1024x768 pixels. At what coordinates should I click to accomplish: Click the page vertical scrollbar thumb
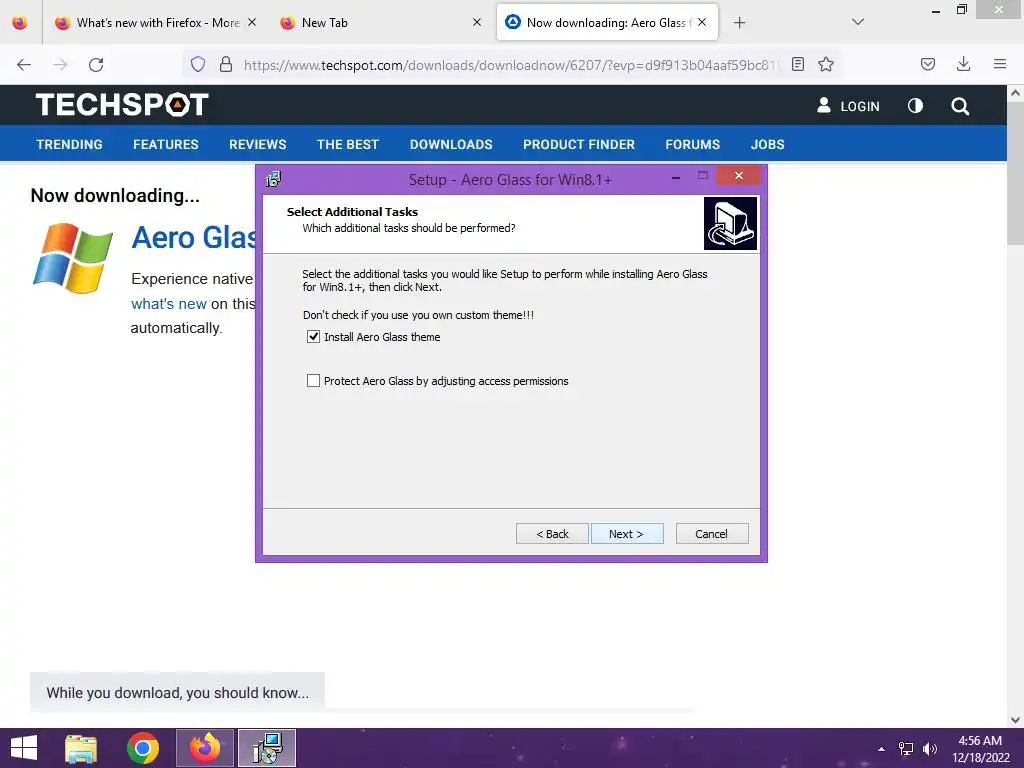click(1015, 173)
